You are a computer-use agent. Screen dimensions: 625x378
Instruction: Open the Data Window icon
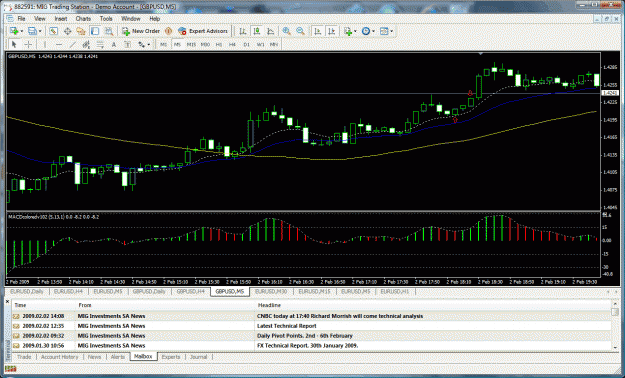tap(67, 31)
